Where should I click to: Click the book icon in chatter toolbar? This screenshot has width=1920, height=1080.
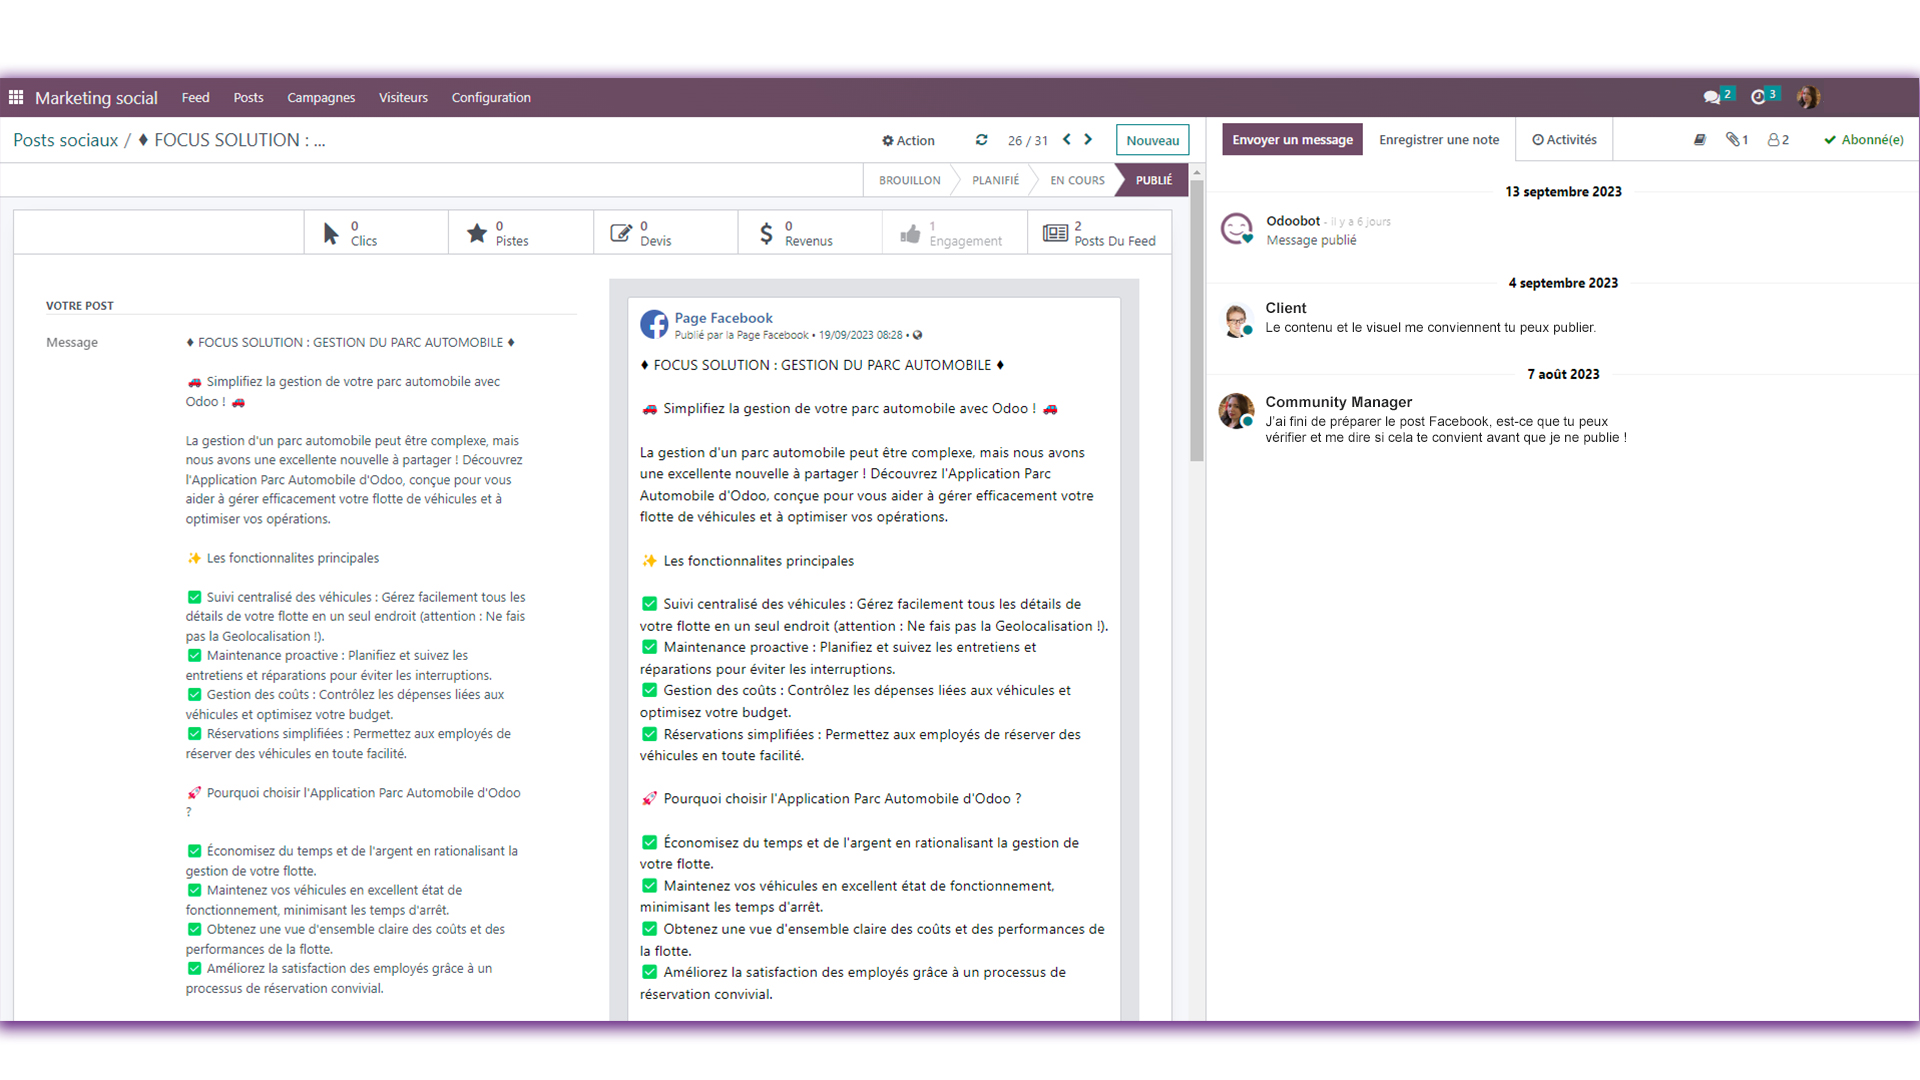[x=1699, y=140]
